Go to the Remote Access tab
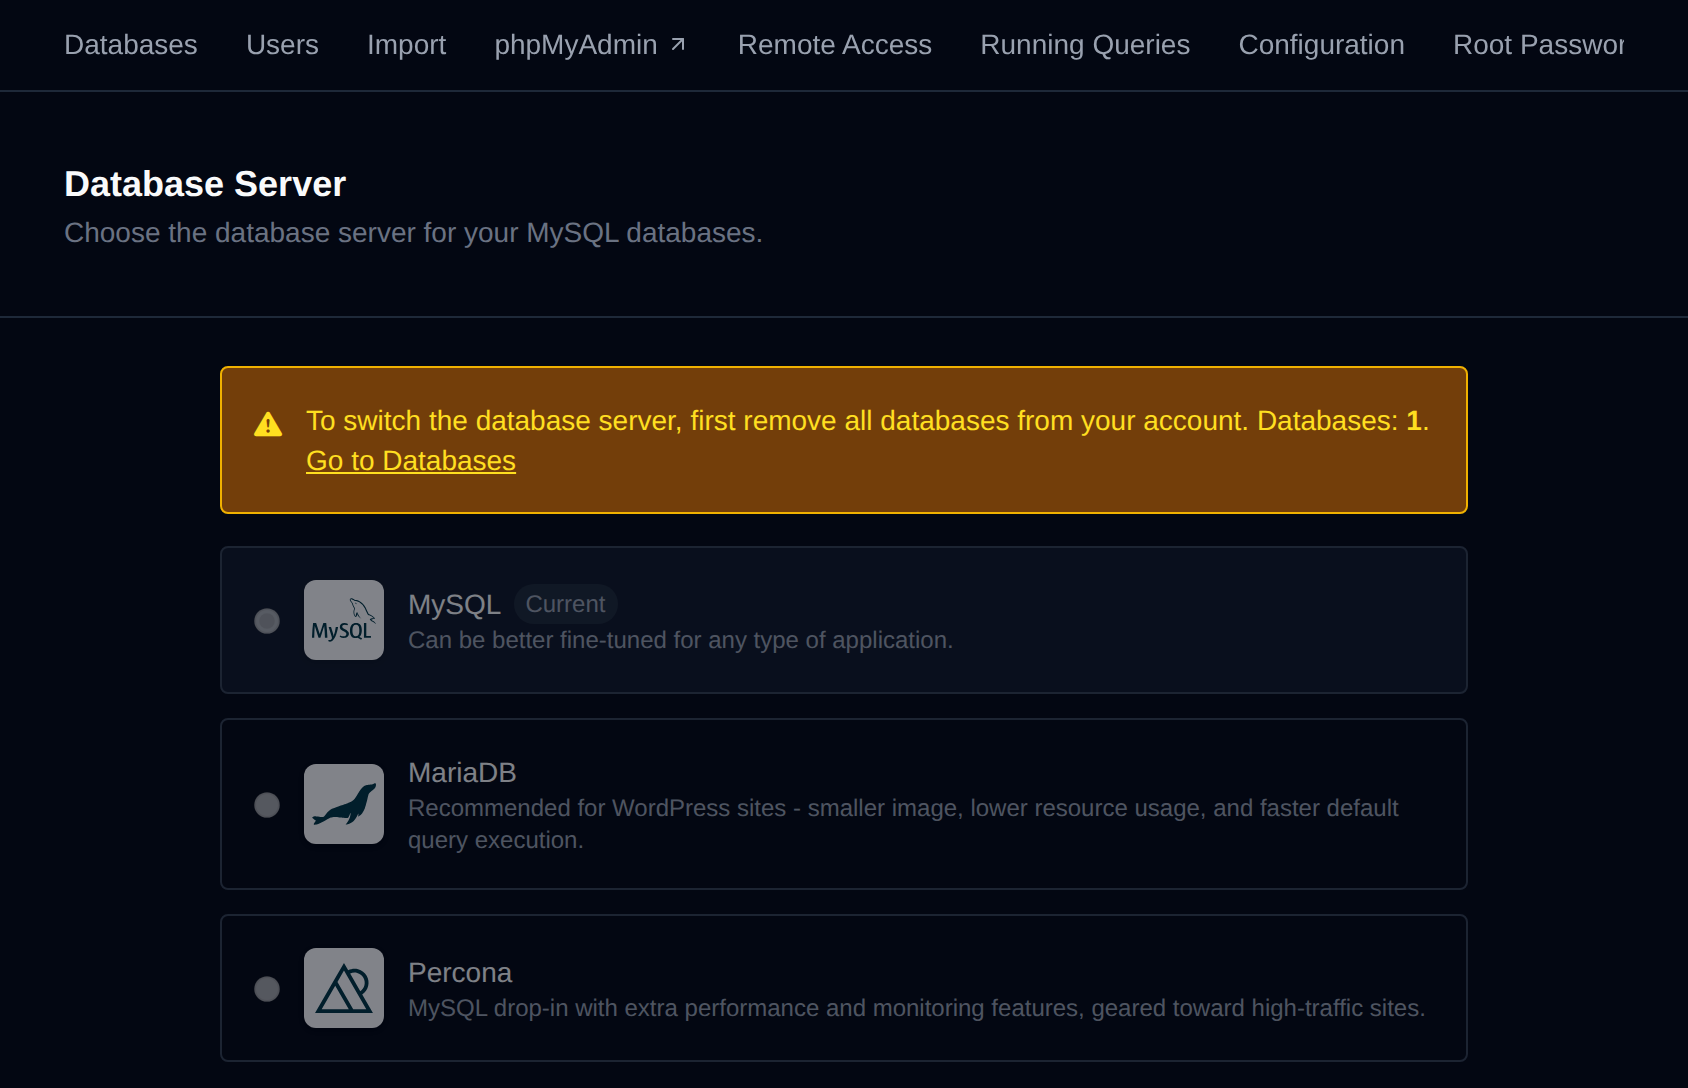Screen dimensions: 1688x1088 point(835,45)
